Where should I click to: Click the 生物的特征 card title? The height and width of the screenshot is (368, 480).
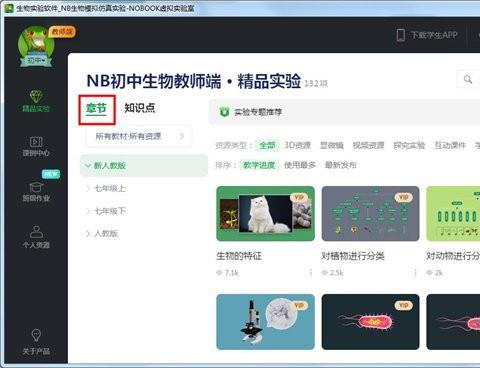point(239,256)
